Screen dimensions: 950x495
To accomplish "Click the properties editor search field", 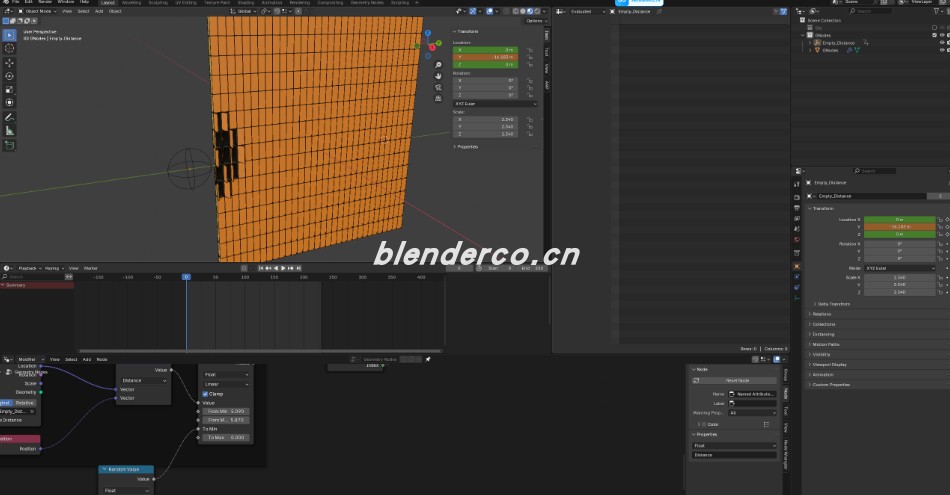I will 872,171.
